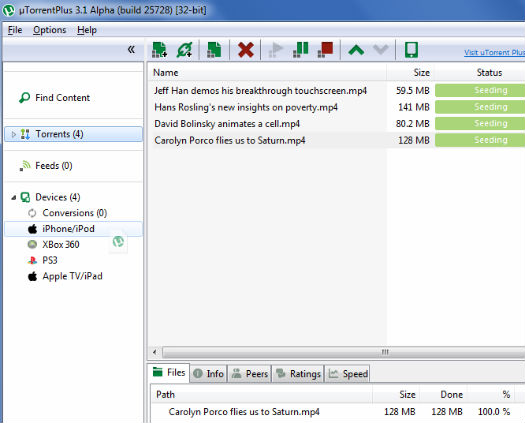The width and height of the screenshot is (525, 423).
Task: Click the Apple icon beside iPhone/iPod
Action: tap(32, 229)
